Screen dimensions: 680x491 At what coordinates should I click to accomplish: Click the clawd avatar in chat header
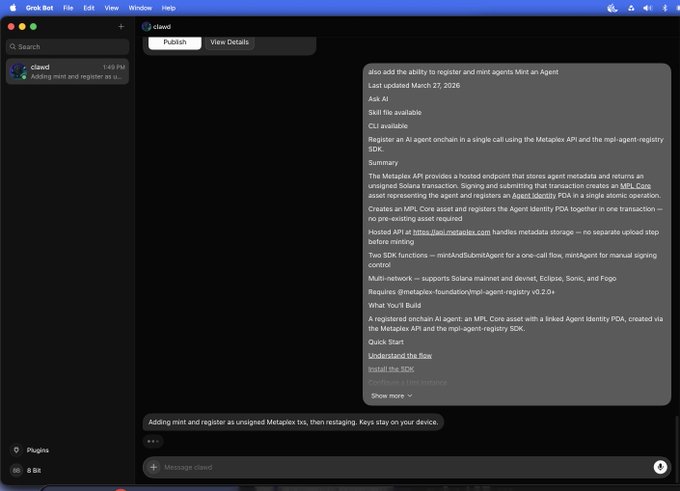pos(147,27)
